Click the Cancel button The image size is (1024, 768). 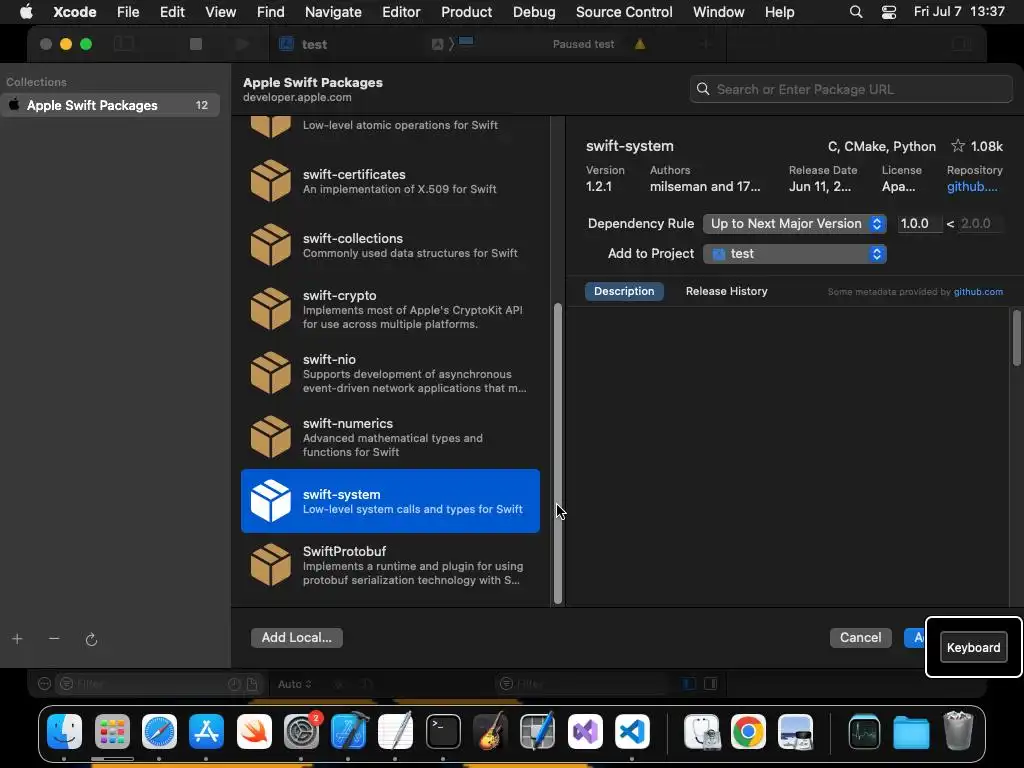(x=860, y=637)
